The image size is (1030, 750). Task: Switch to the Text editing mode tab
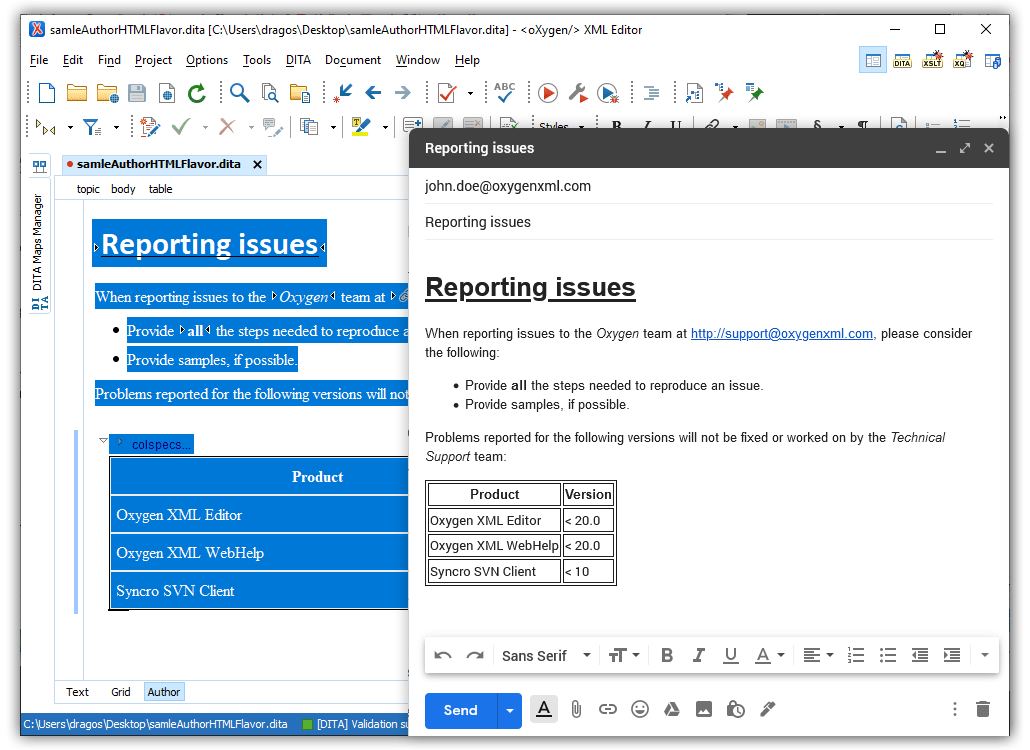pos(77,692)
